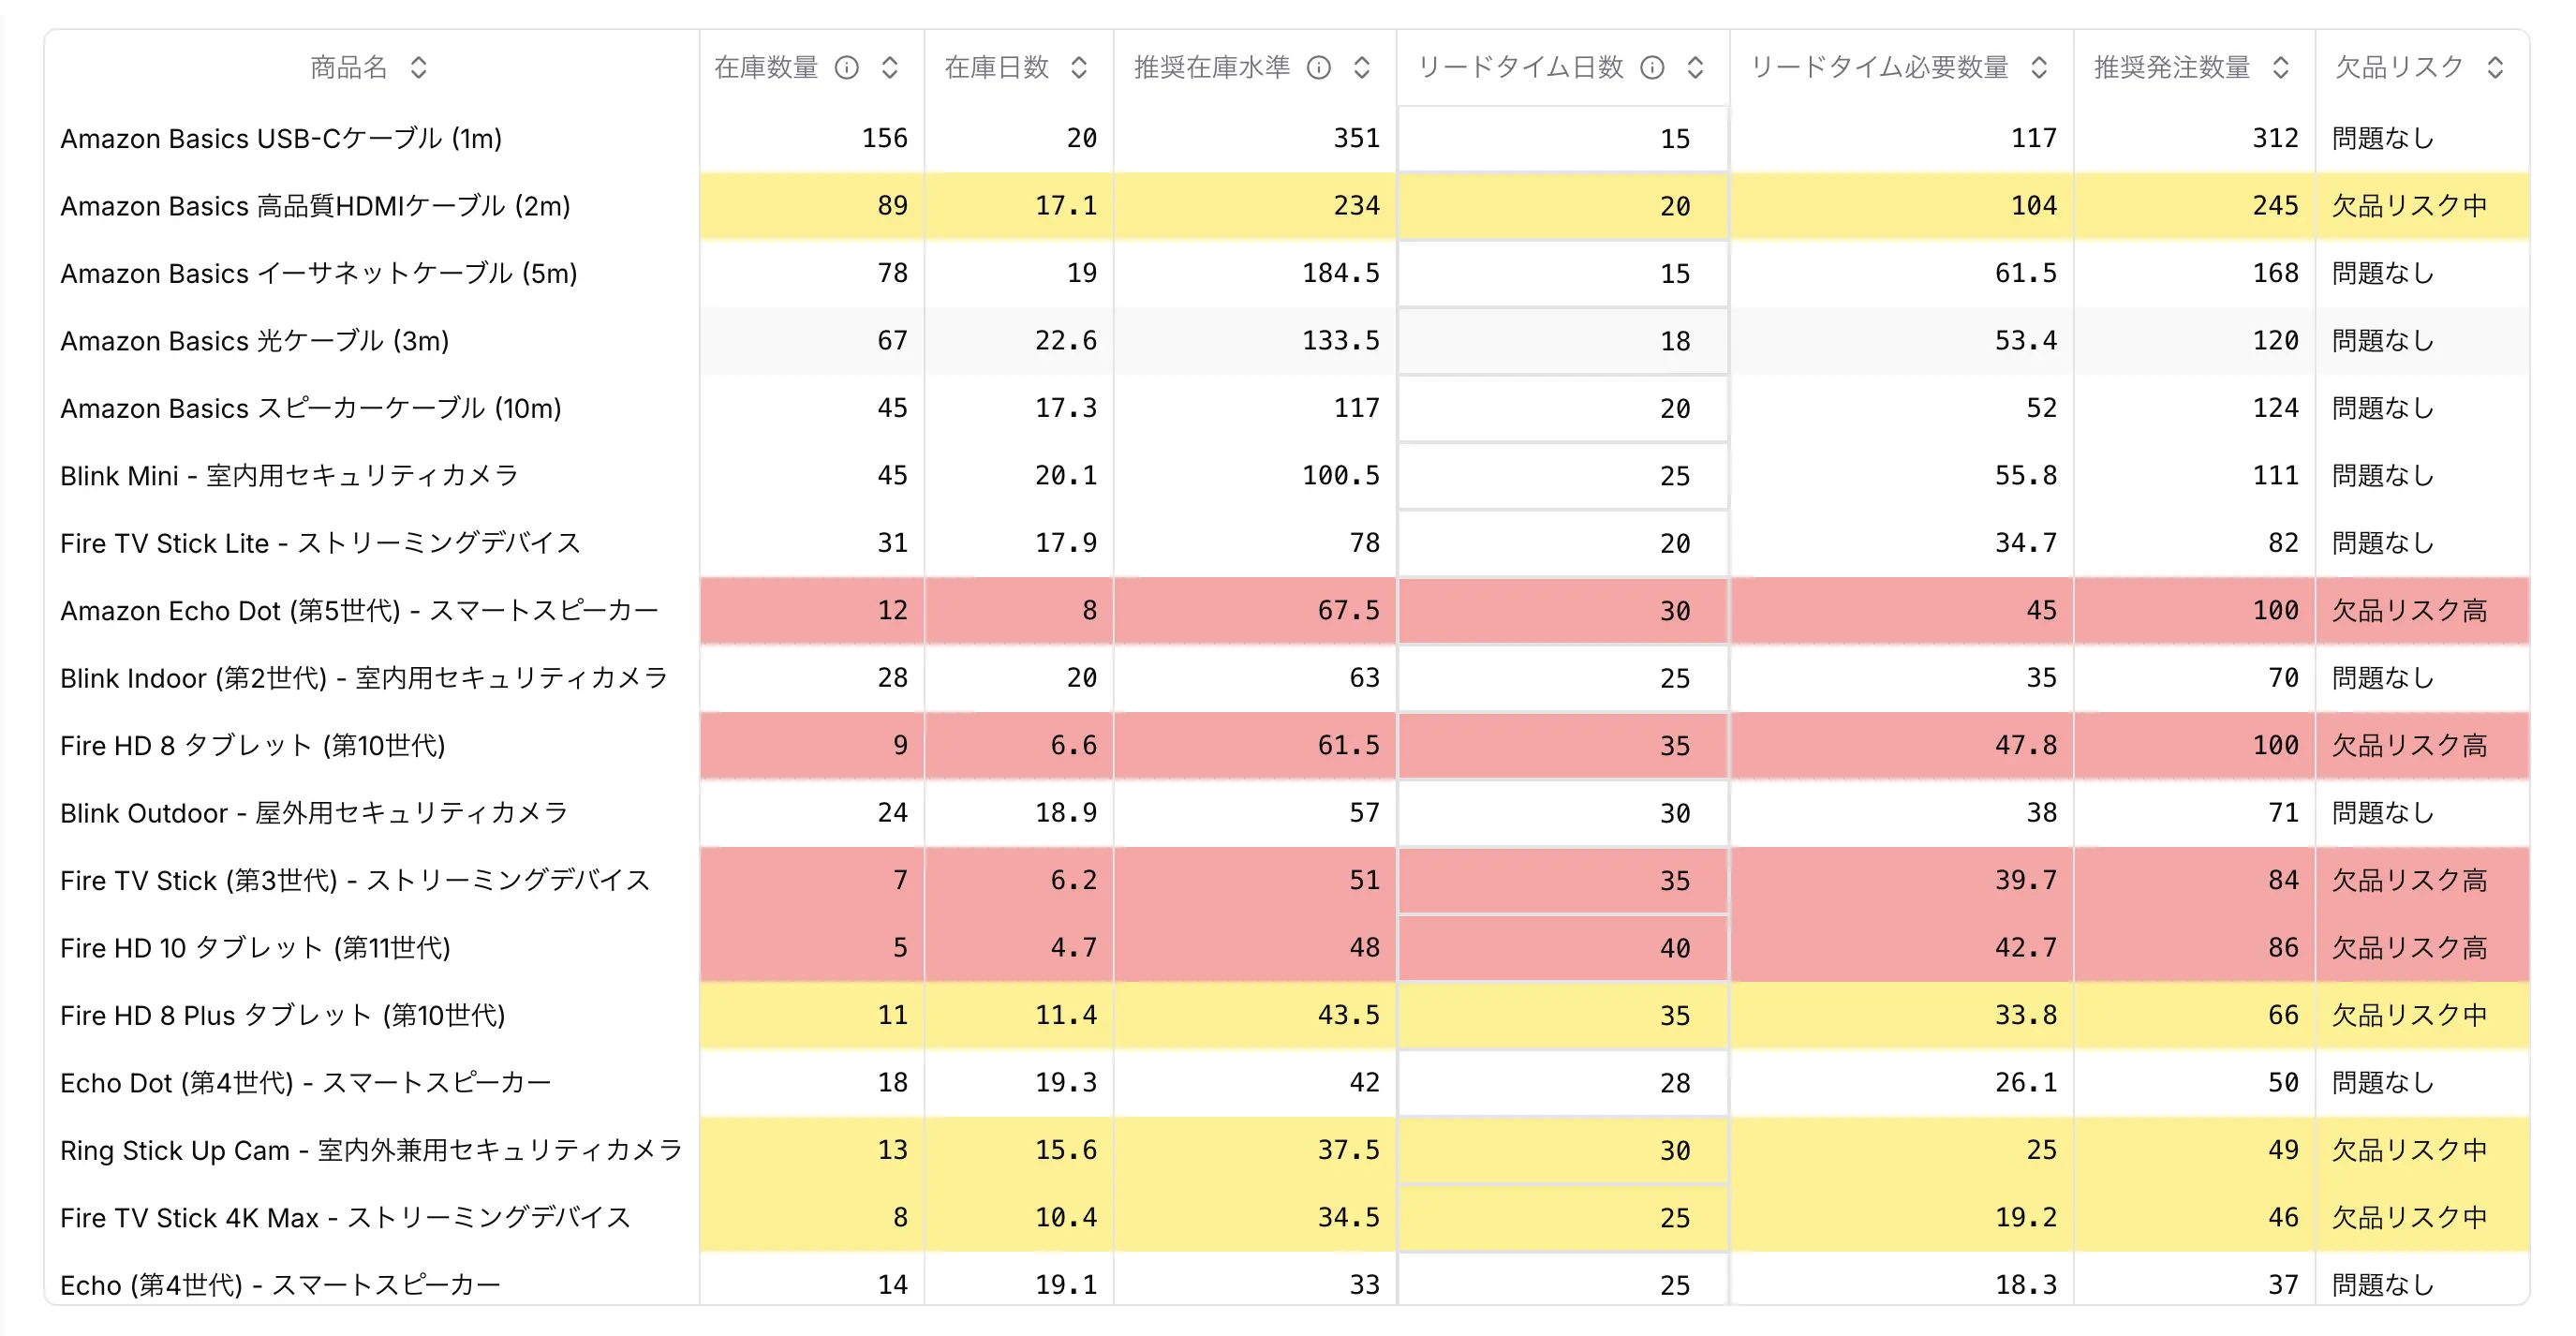
Task: Edit lead time for Fire HD 10 タブレット
Action: click(1562, 947)
